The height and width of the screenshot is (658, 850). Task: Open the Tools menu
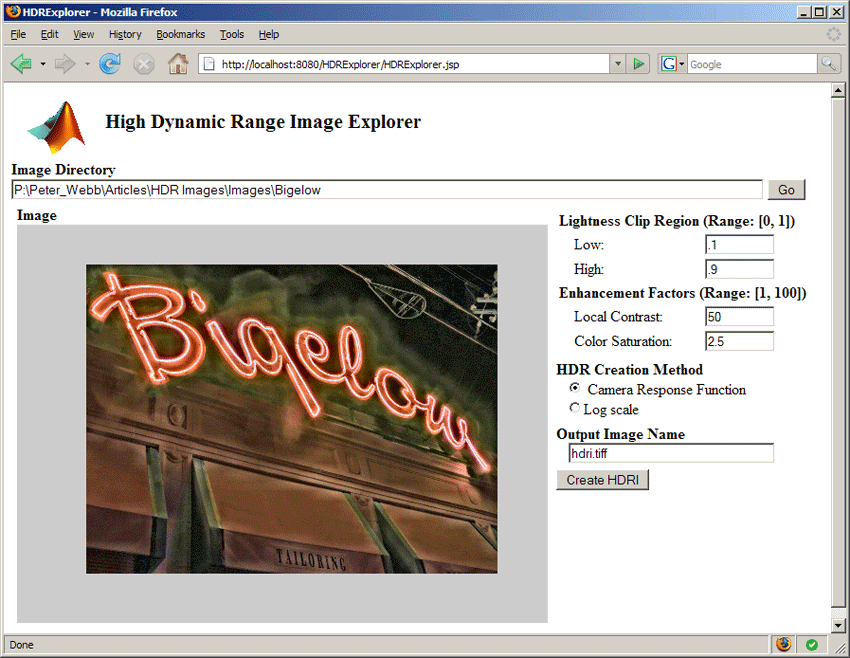[231, 33]
